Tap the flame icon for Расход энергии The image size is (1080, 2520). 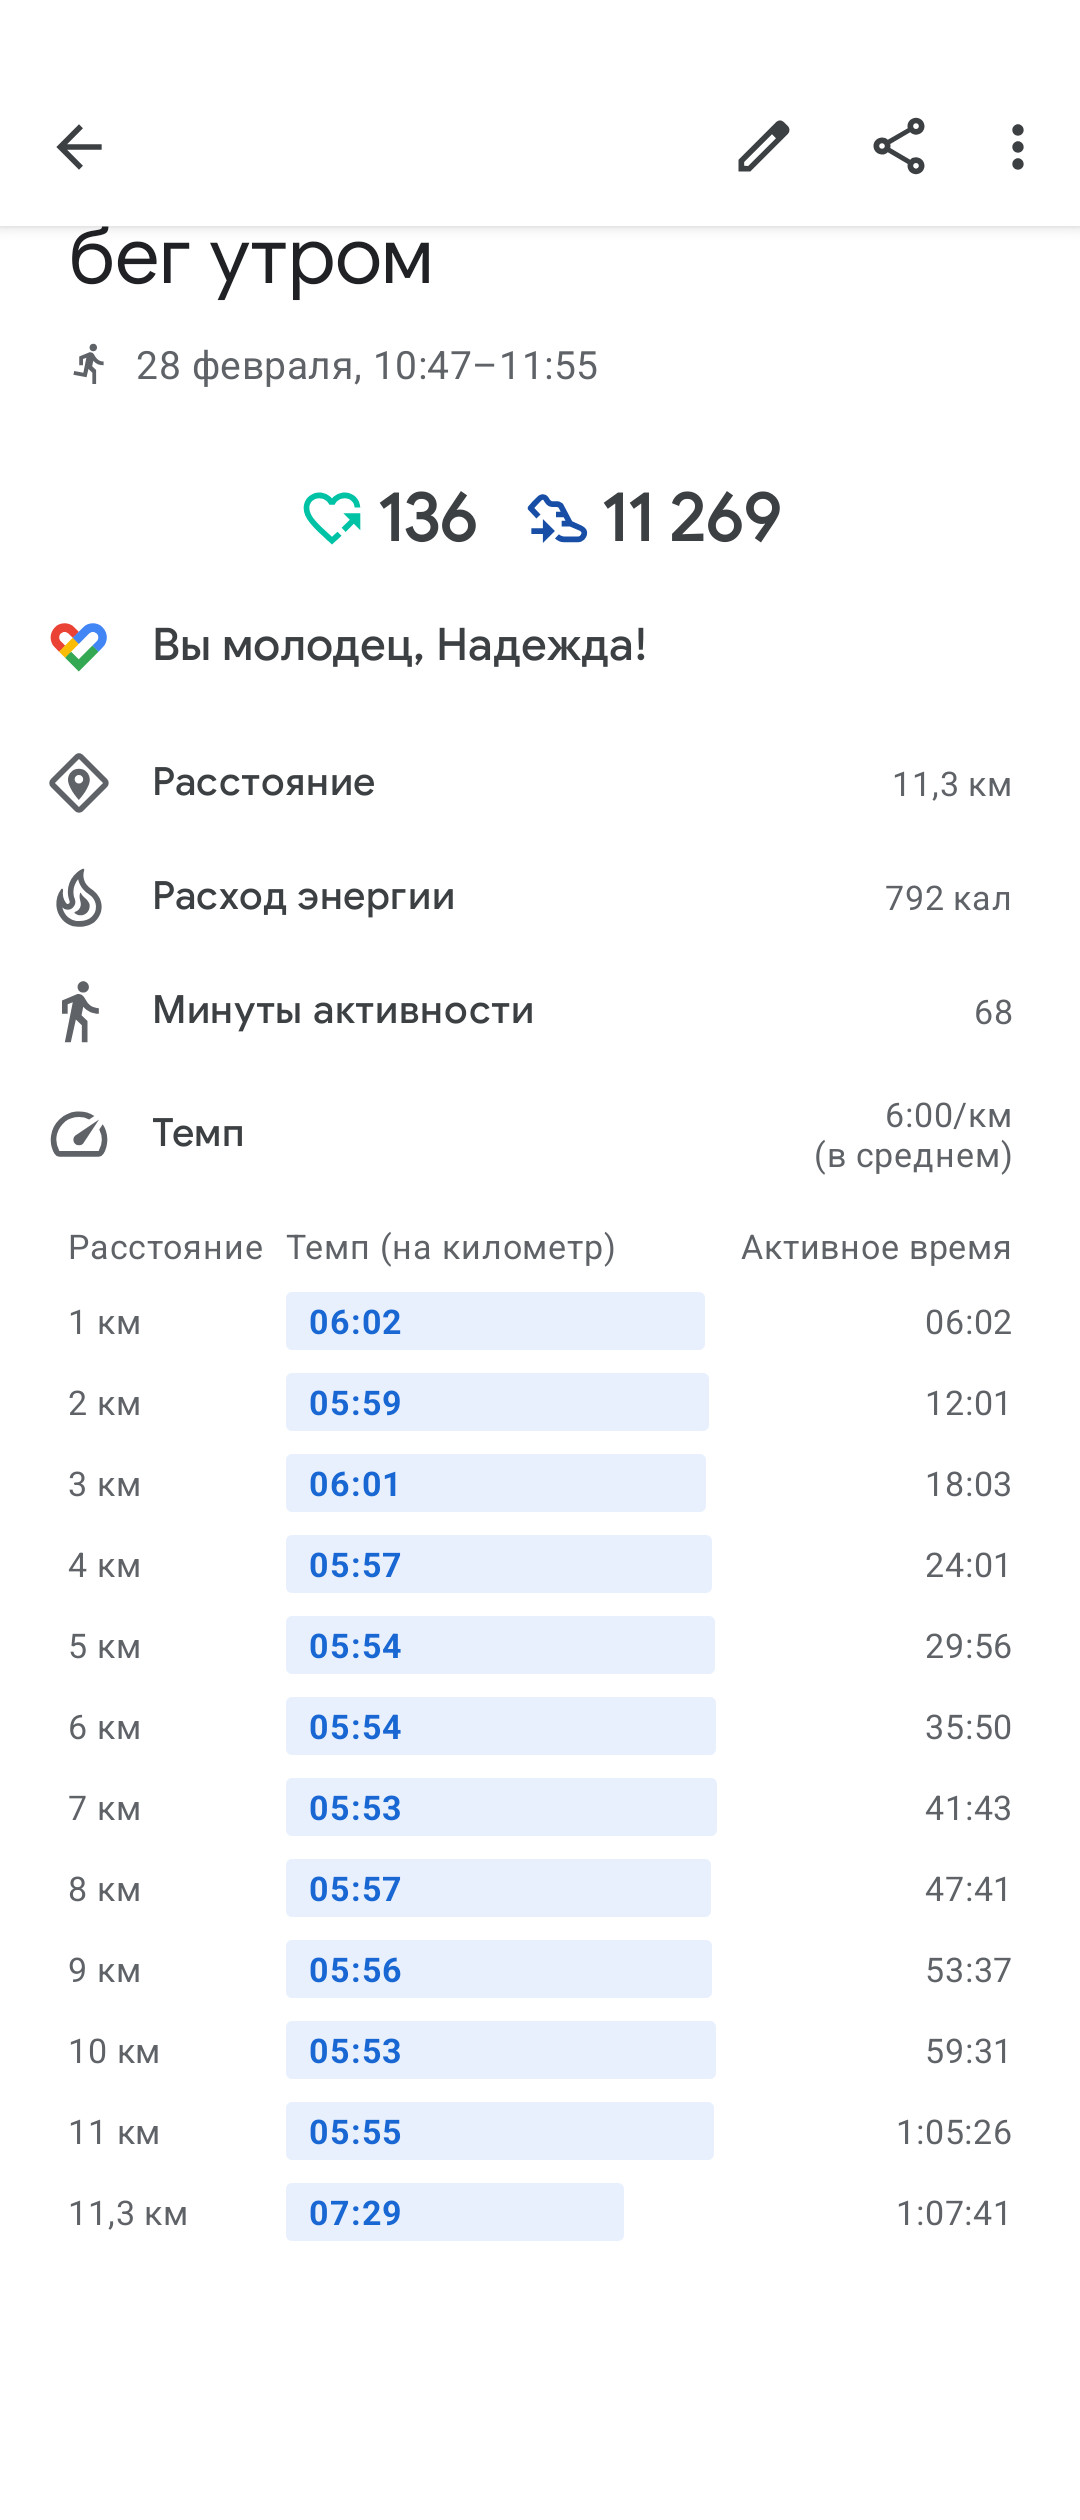click(79, 898)
